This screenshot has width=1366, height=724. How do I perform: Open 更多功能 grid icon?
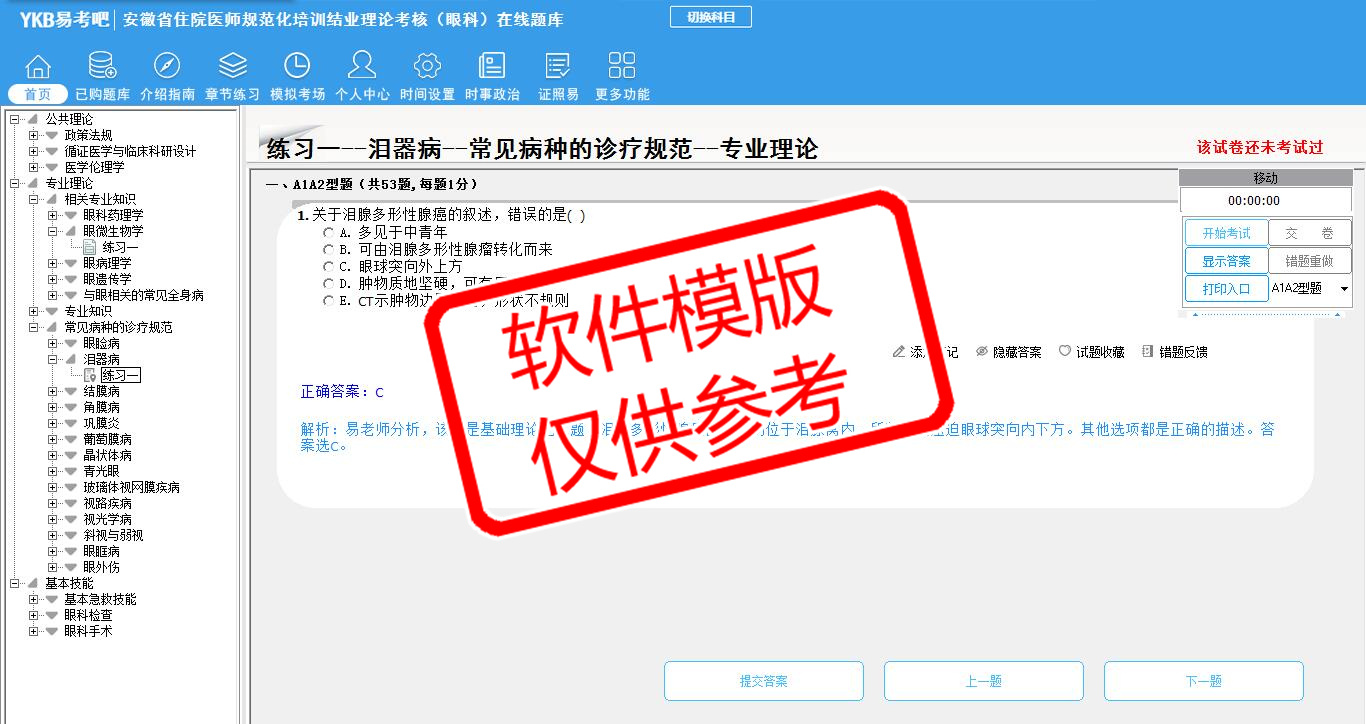[x=621, y=66]
